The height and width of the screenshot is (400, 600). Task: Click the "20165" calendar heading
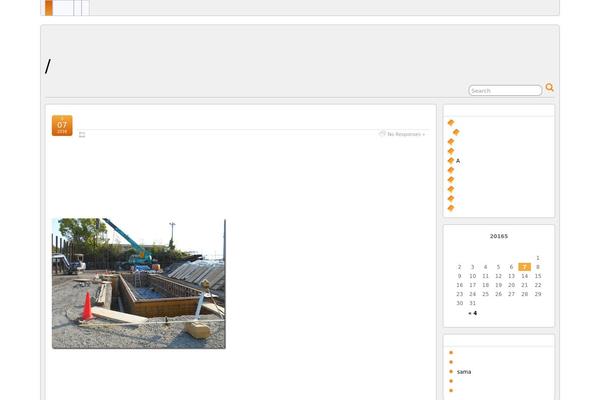[x=499, y=236]
